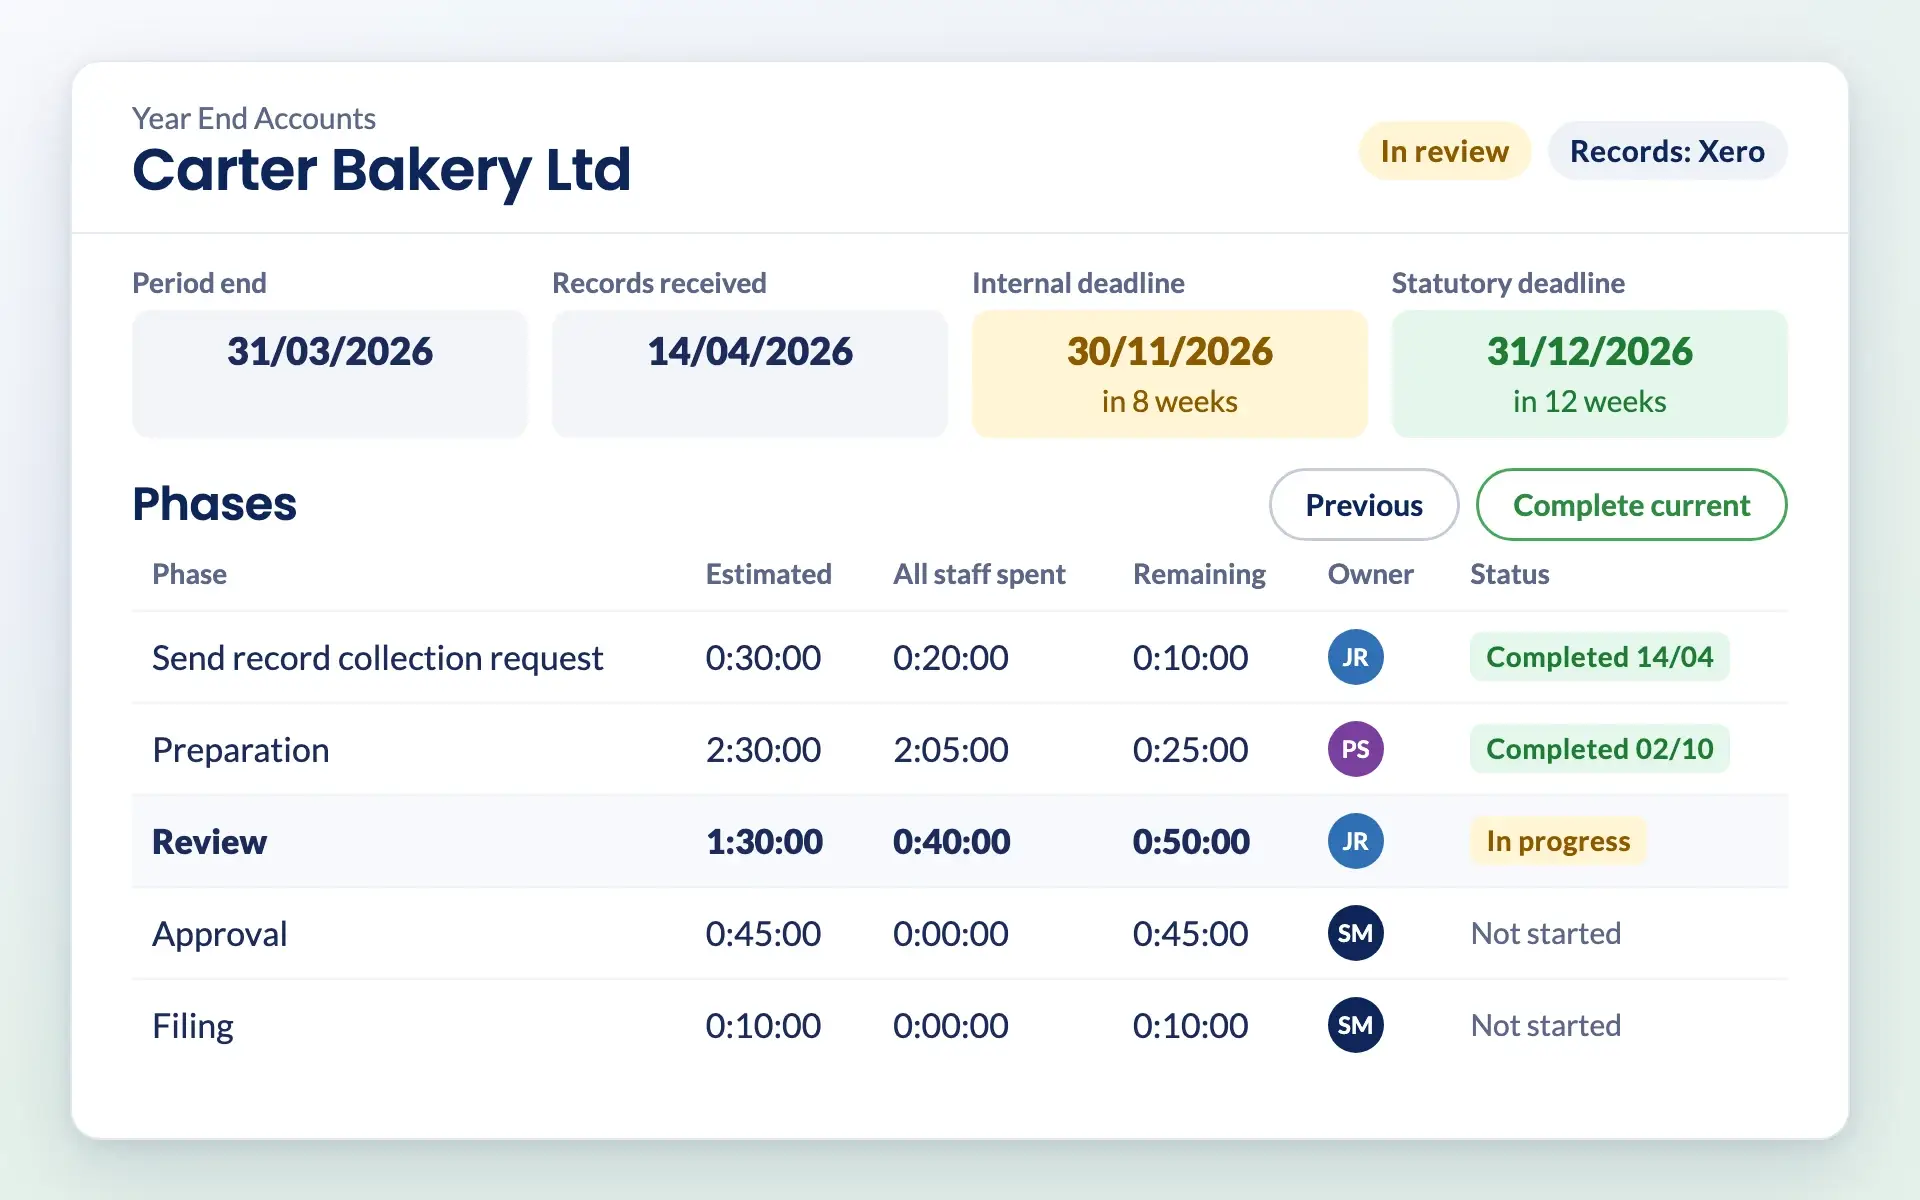This screenshot has height=1200, width=1920.
Task: Click the In review status badge
Action: [x=1444, y=151]
